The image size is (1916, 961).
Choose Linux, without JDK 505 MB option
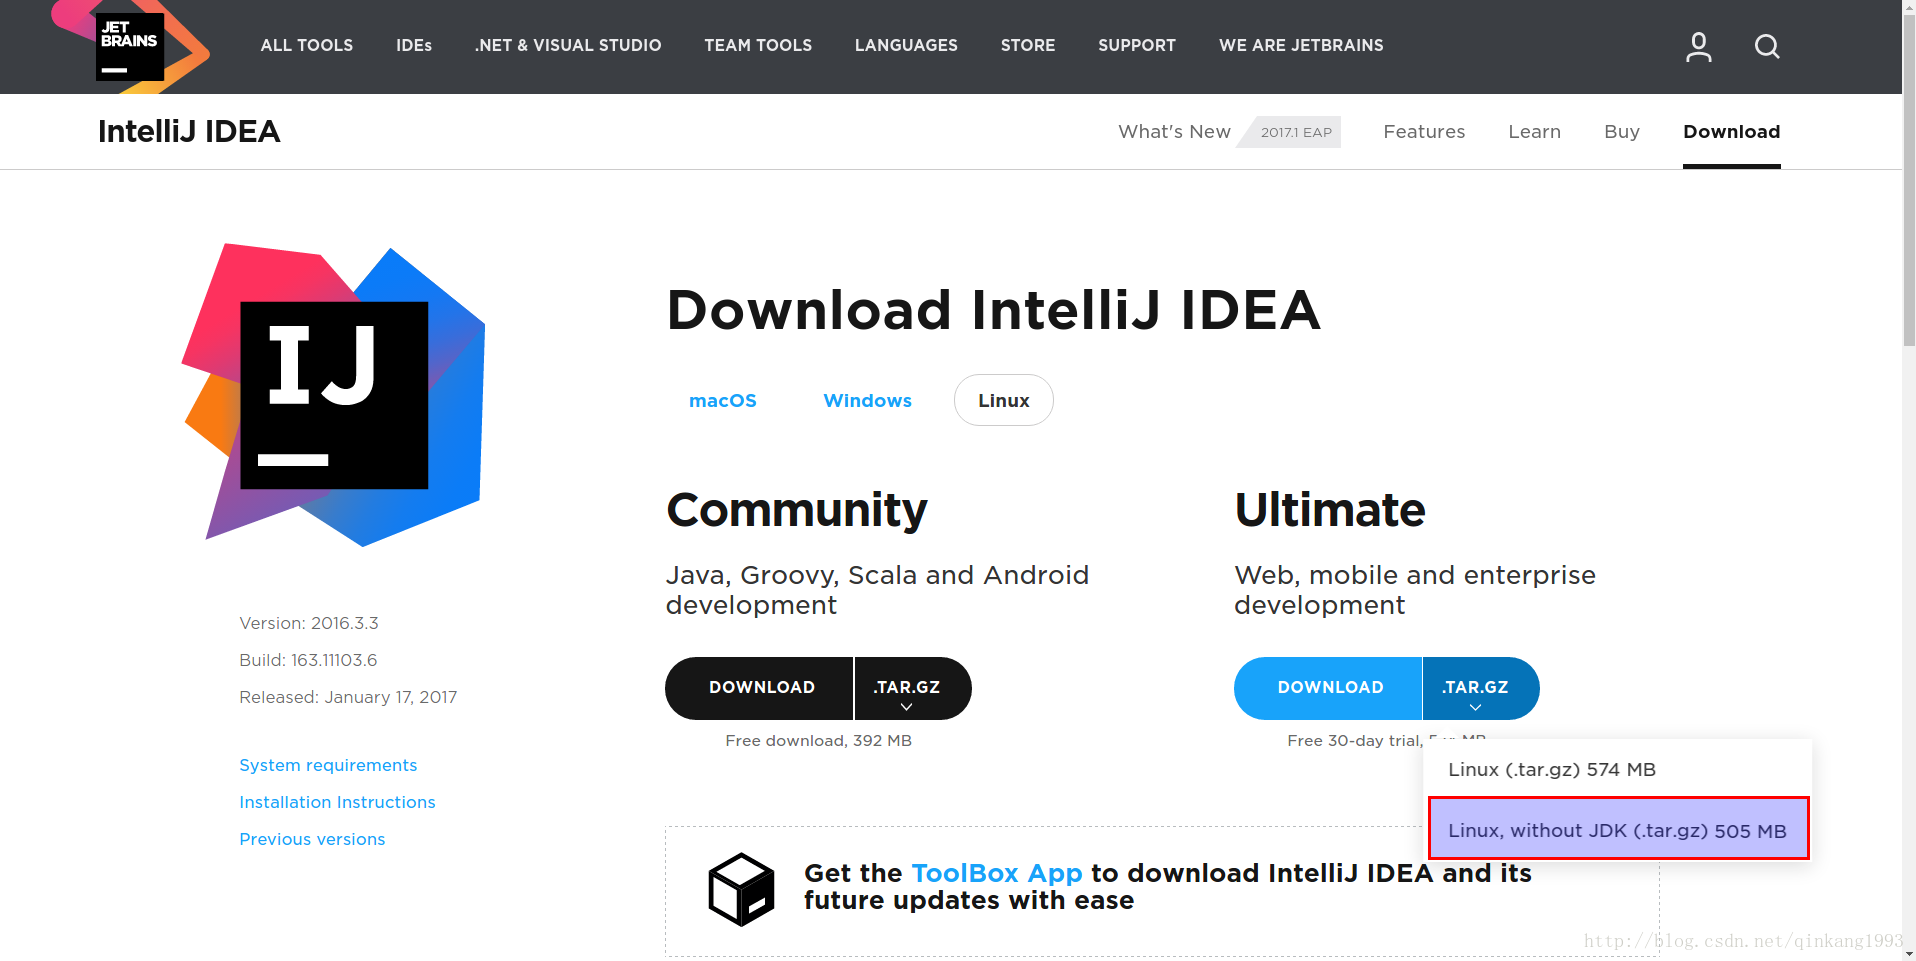(x=1618, y=829)
